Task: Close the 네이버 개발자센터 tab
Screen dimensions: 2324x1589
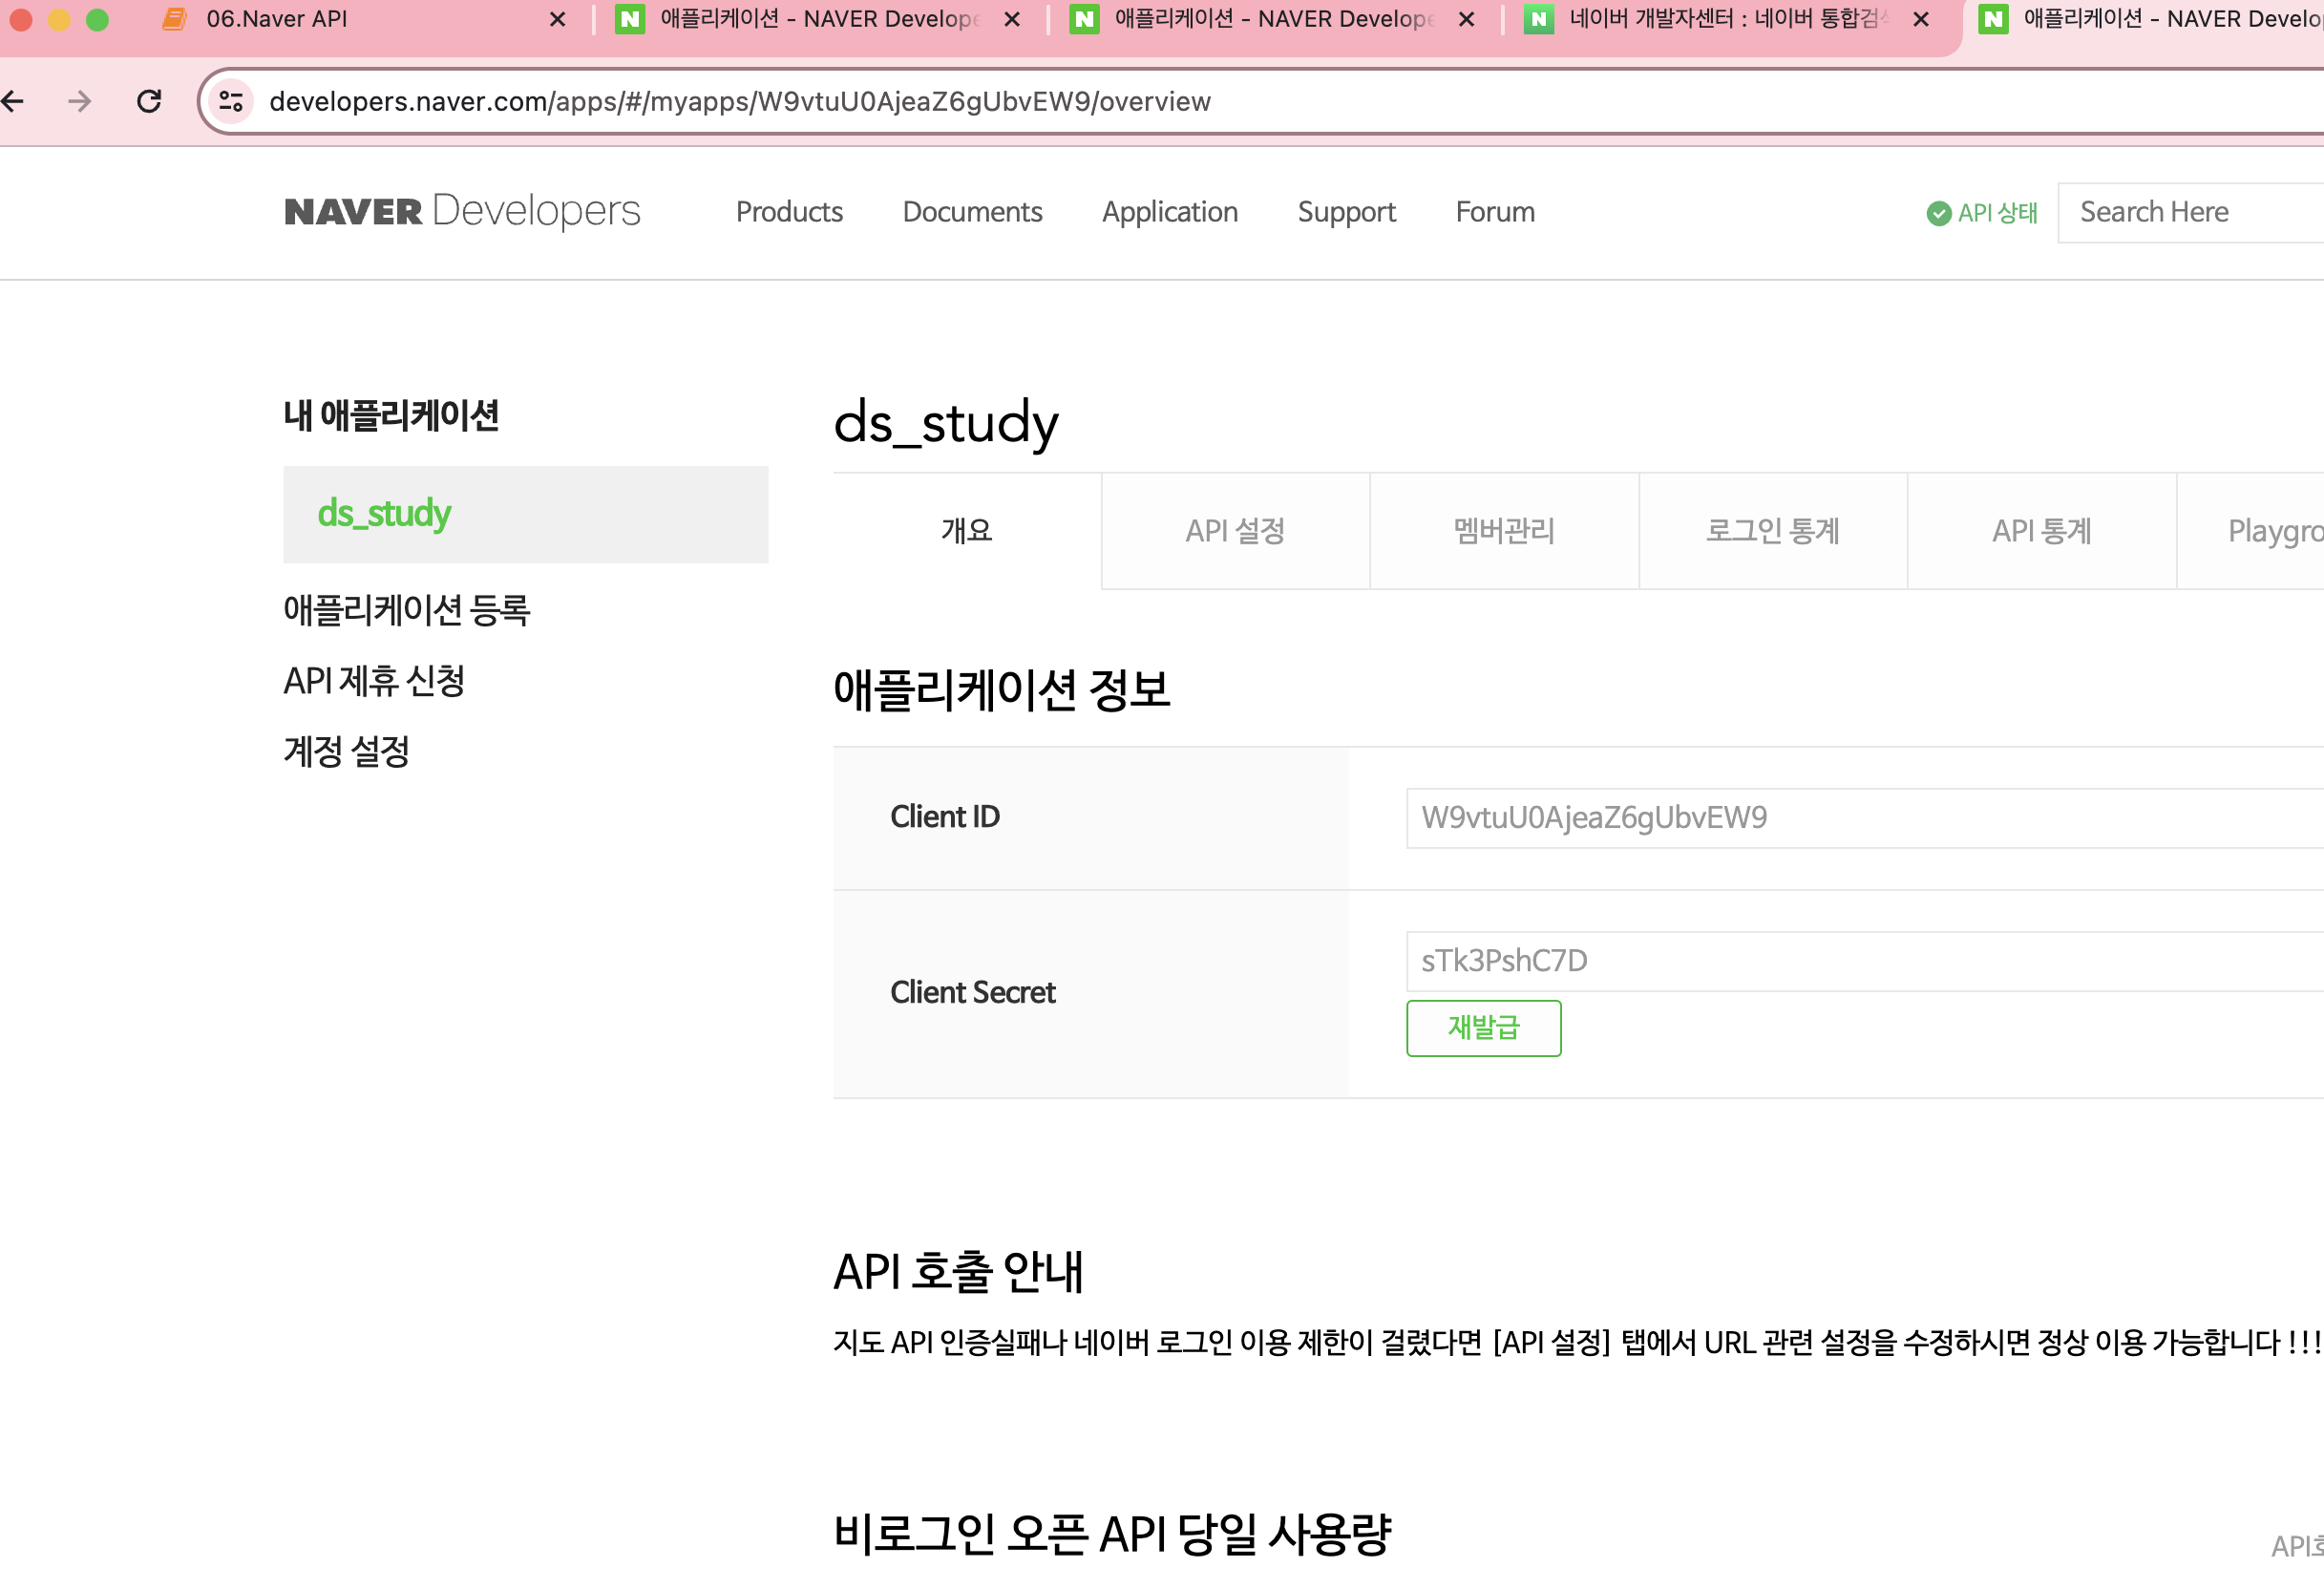Action: tap(1920, 19)
